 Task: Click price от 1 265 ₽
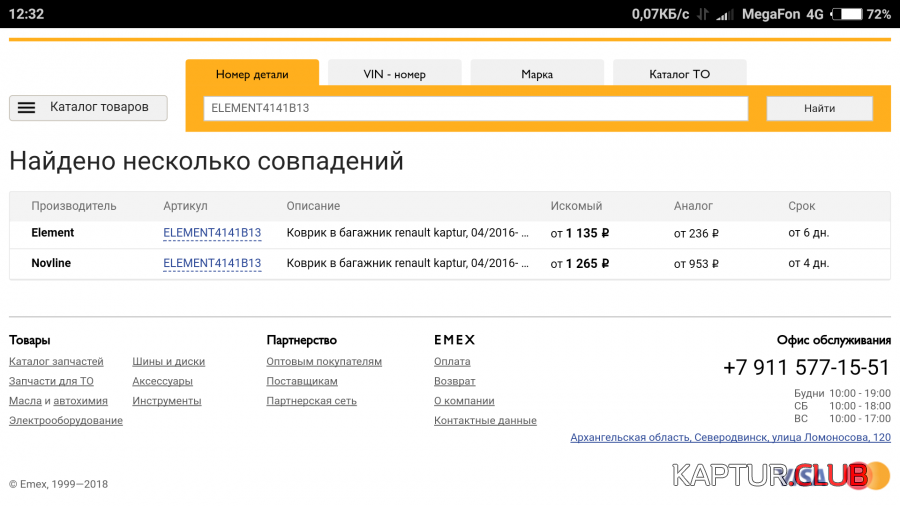[x=580, y=264]
